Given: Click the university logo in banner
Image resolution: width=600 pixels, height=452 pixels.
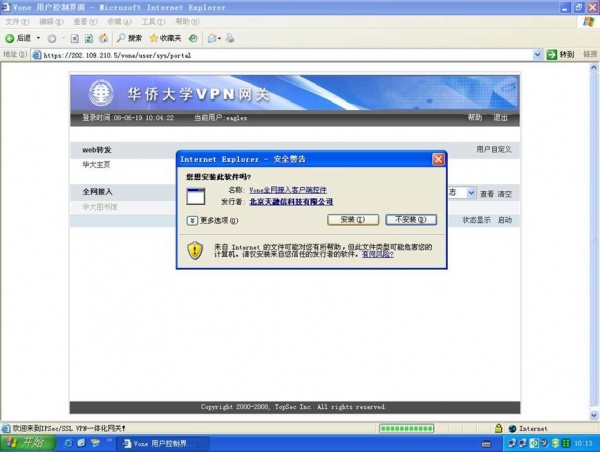Looking at the screenshot, I should click(x=101, y=92).
